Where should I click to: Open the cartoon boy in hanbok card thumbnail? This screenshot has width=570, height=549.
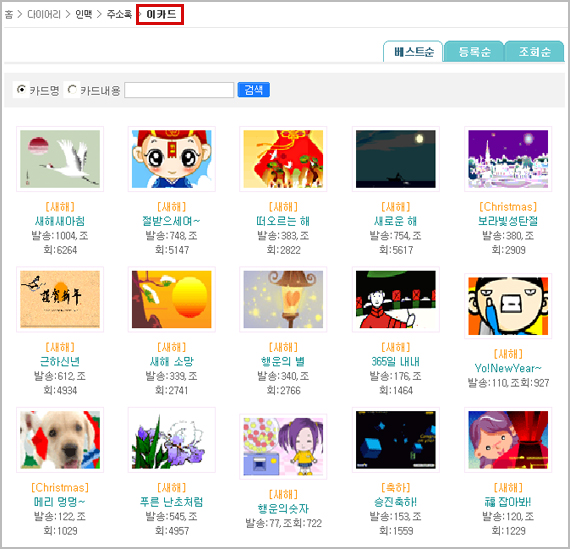(x=172, y=159)
